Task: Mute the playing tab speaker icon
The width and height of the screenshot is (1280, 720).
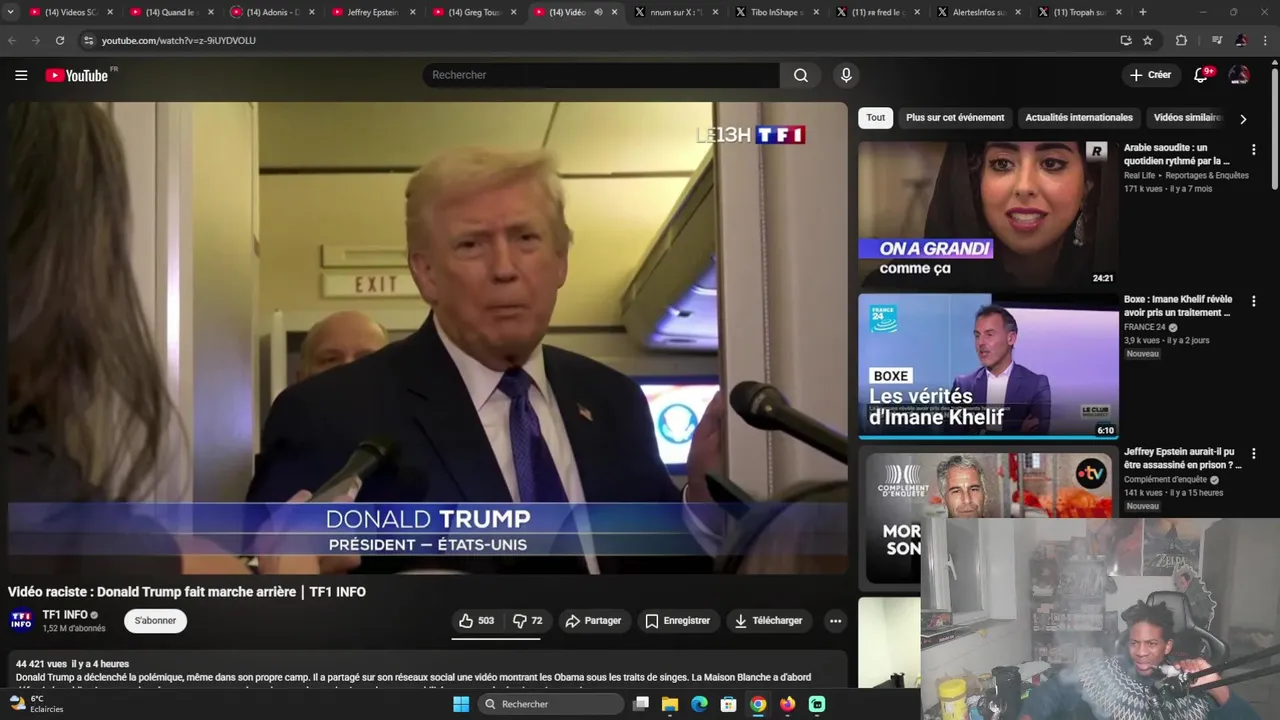Action: 598,12
